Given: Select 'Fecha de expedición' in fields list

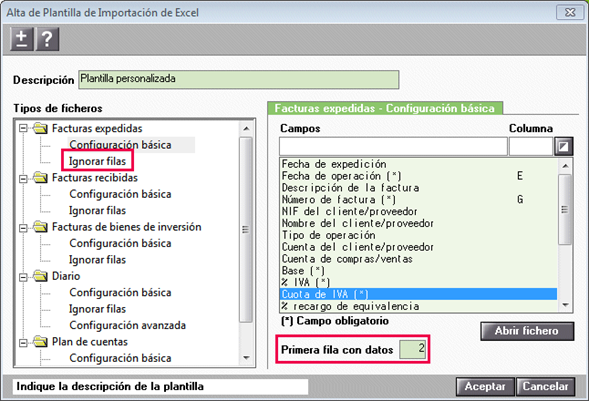Looking at the screenshot, I should click(418, 164).
